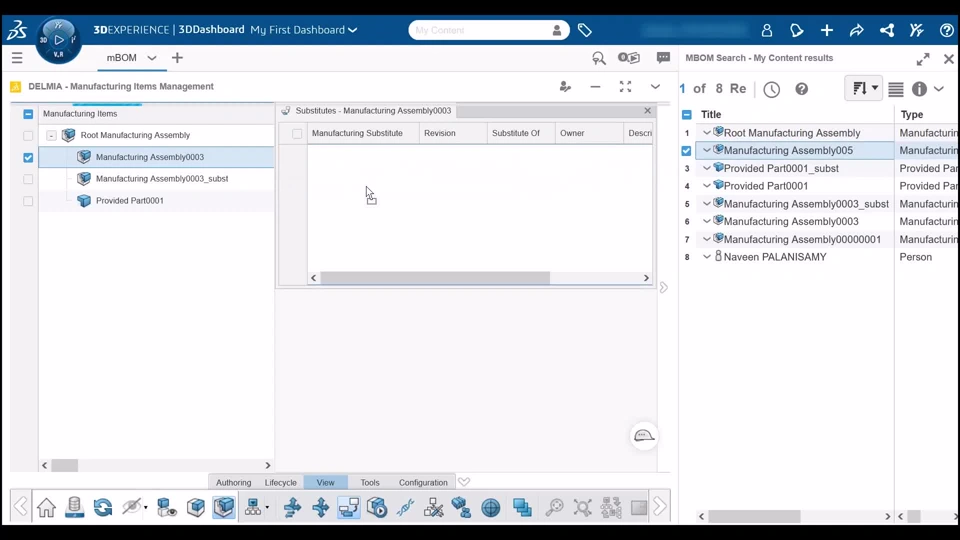Click the DNA helix icon in toolbar
This screenshot has width=960, height=540.
[x=405, y=507]
